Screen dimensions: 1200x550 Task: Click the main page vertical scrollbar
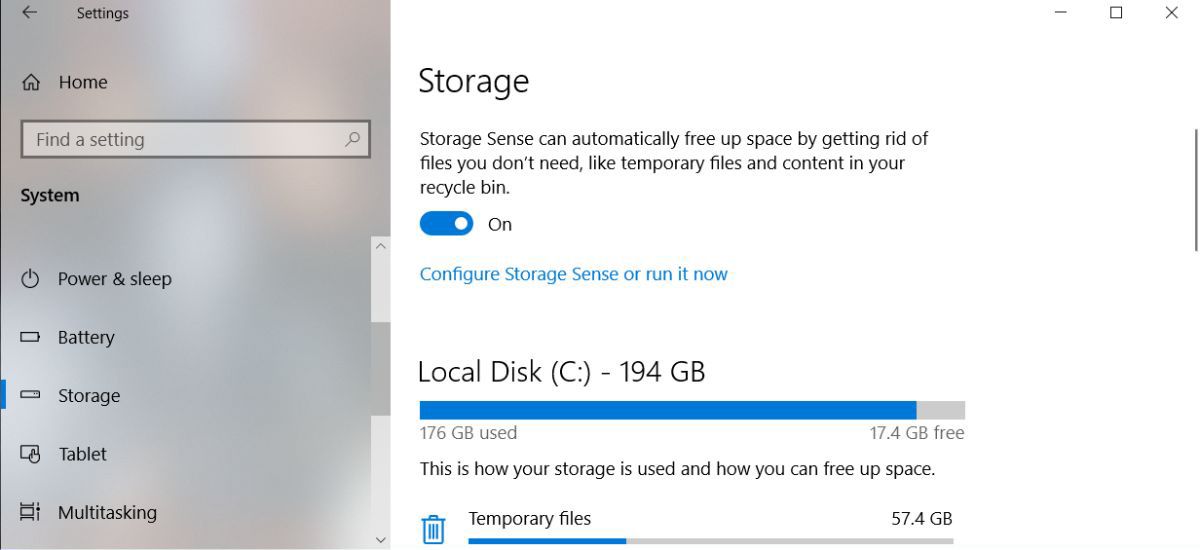click(1196, 190)
